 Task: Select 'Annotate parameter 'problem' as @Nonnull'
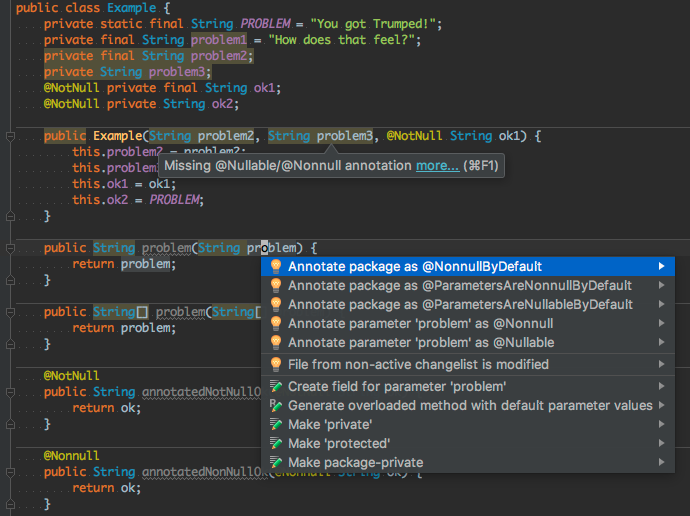click(468, 323)
